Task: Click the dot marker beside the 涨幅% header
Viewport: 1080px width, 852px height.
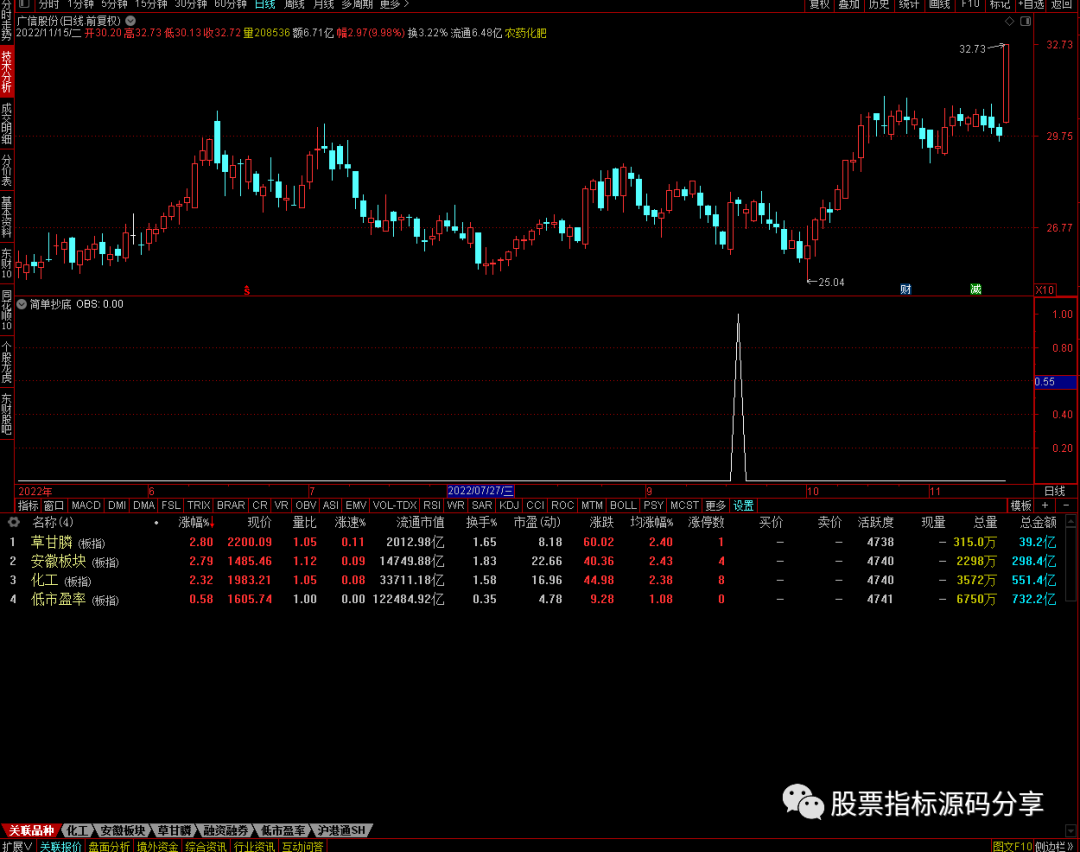Action: 156,523
